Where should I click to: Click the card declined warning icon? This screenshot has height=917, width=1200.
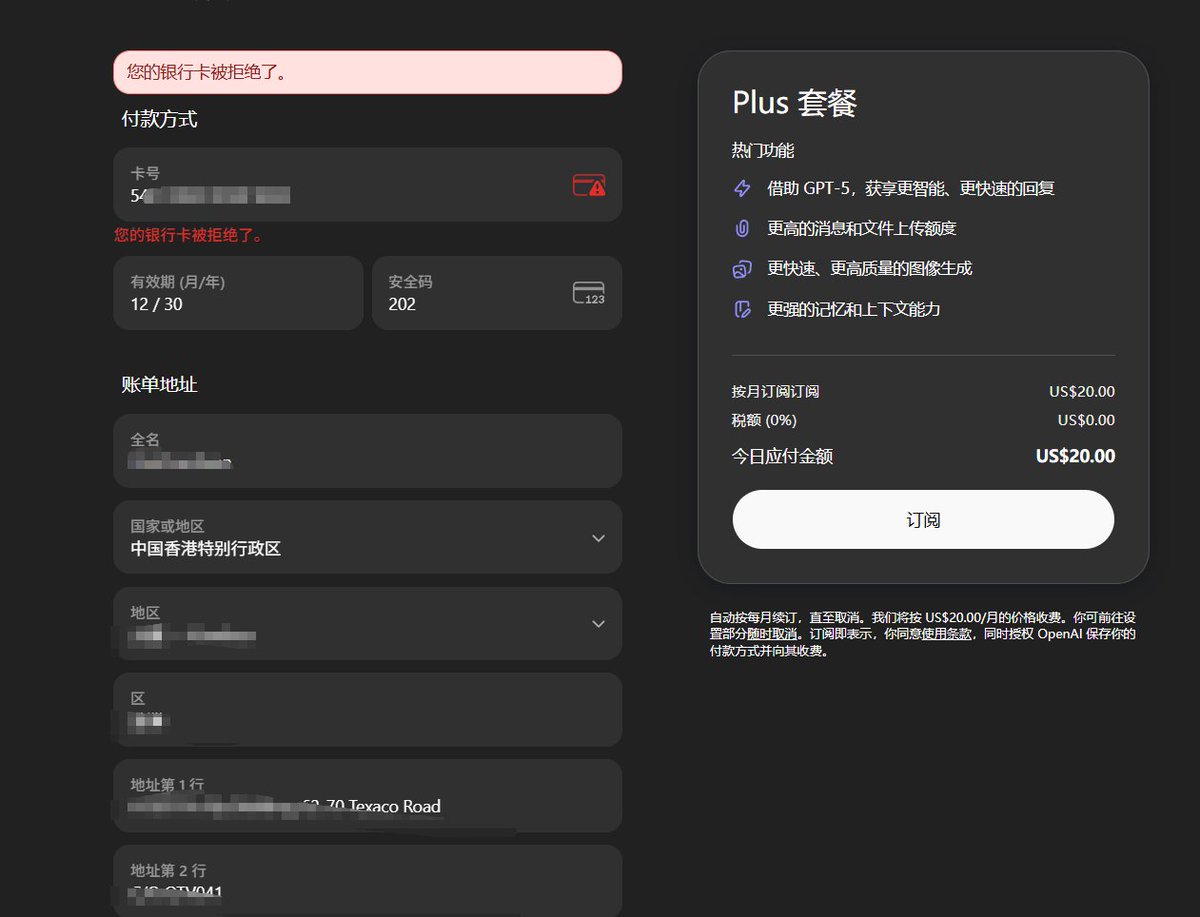[589, 185]
